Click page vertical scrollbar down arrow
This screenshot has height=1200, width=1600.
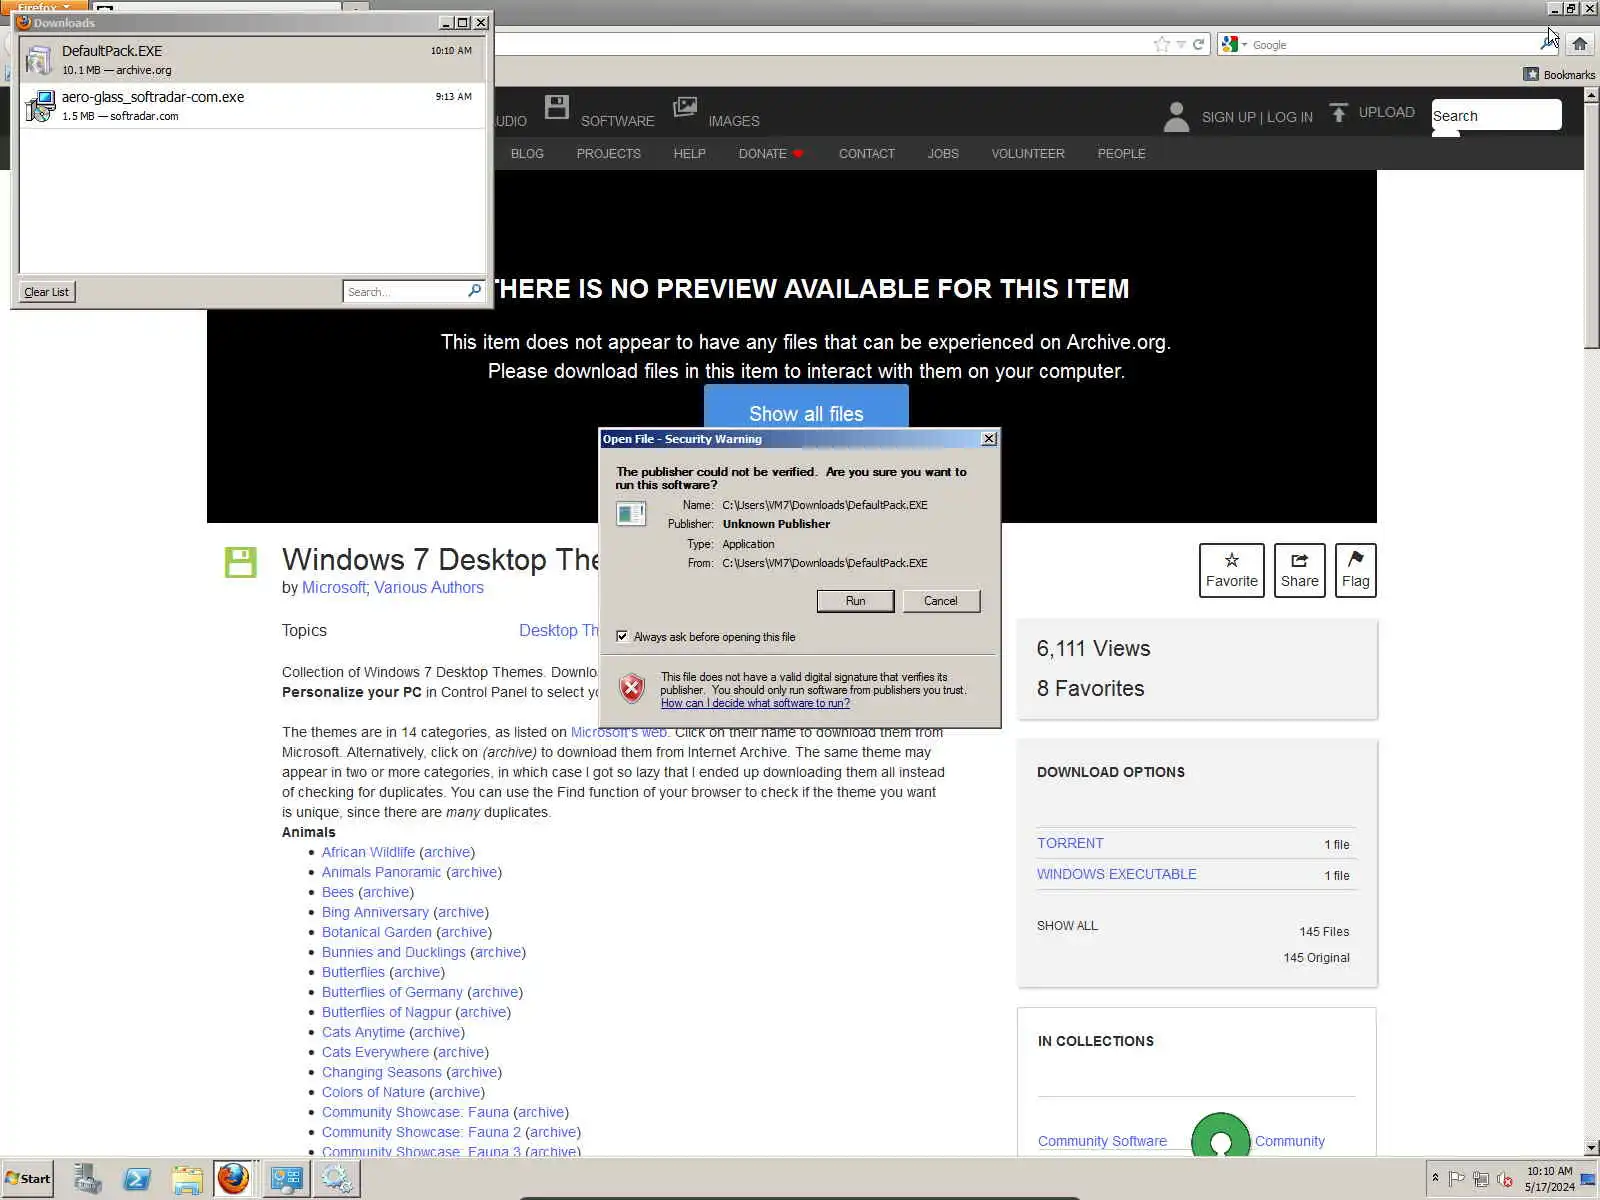(x=1591, y=1147)
